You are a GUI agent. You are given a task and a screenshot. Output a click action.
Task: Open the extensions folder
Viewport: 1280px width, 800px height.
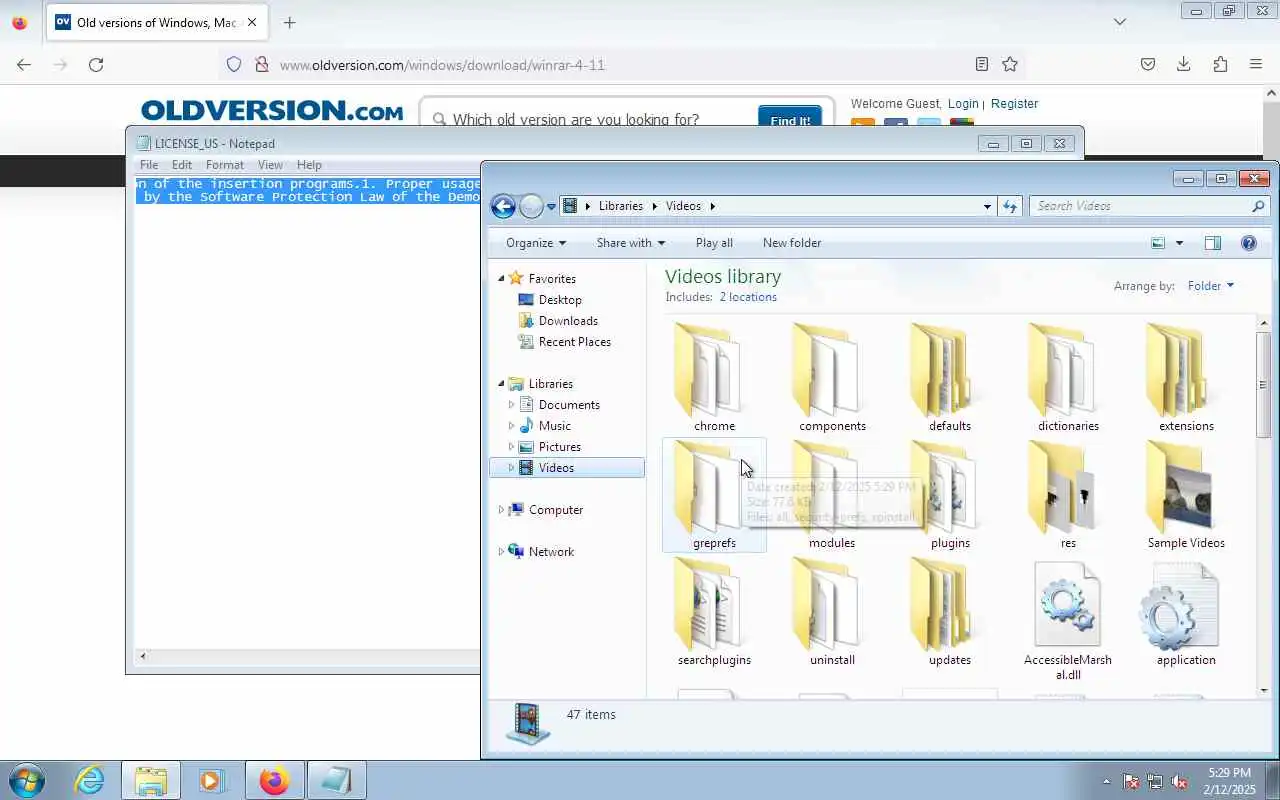1186,378
